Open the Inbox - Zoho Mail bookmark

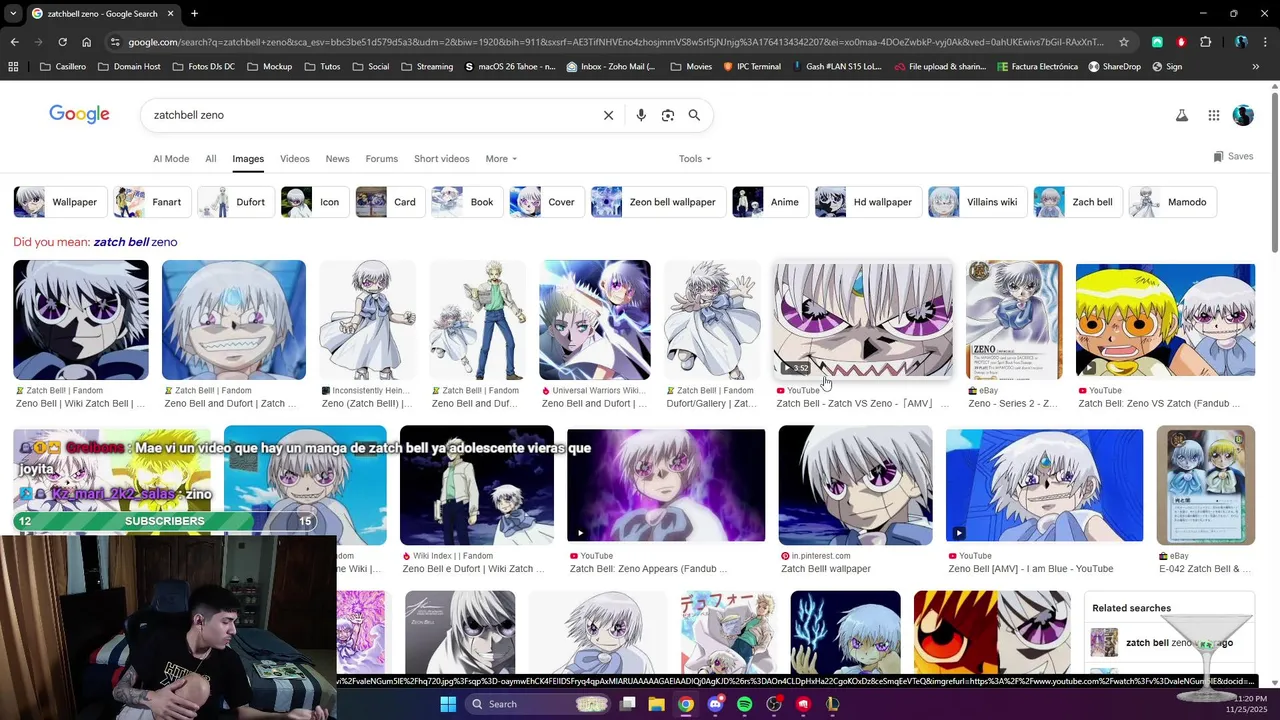611,67
